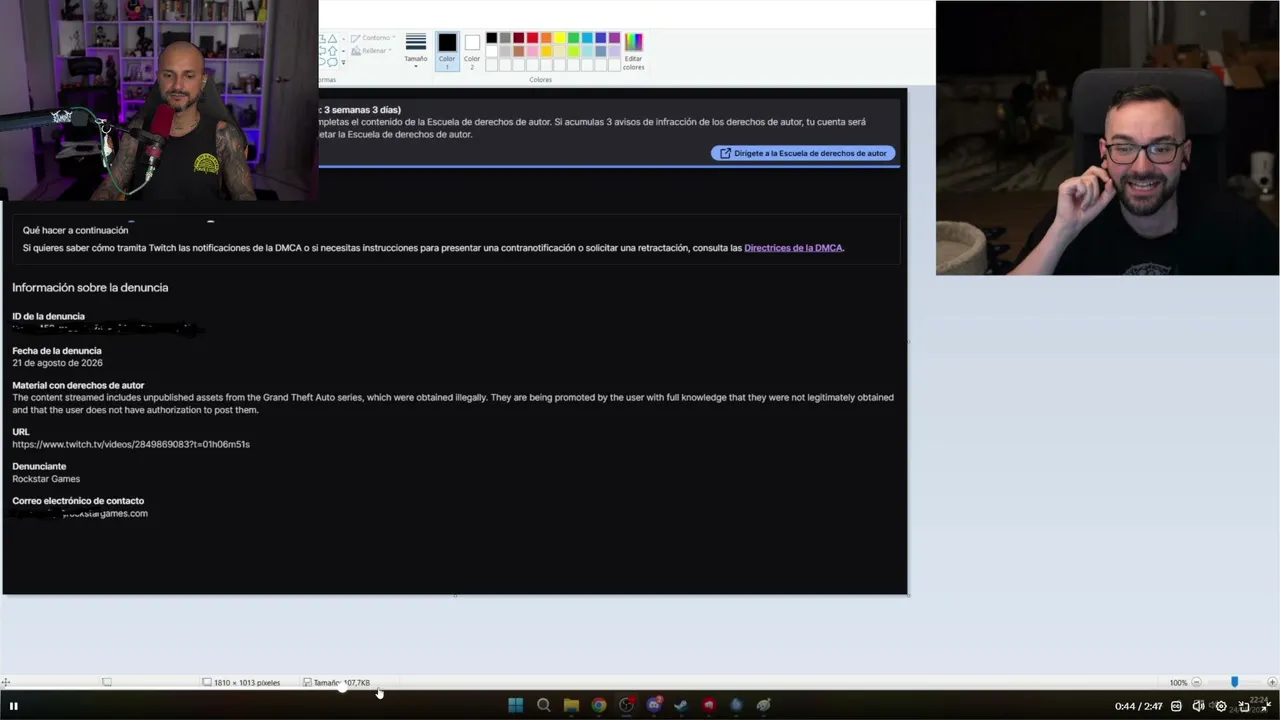Screen dimensions: 1280x720
Task: Click the right streamer webcam overlay
Action: [x=1107, y=138]
